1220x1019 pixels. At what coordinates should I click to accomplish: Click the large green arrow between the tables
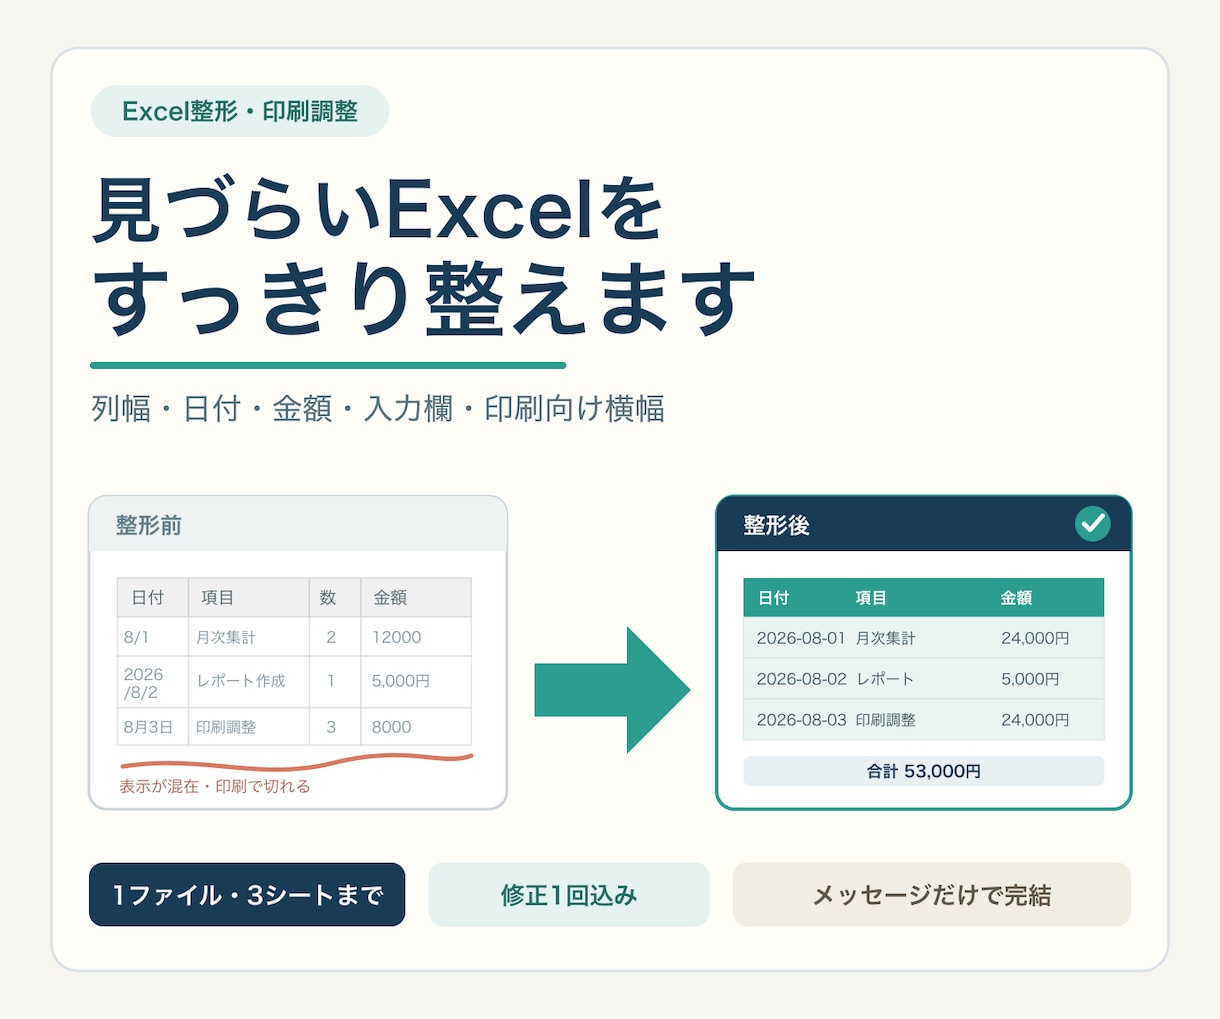coord(612,690)
